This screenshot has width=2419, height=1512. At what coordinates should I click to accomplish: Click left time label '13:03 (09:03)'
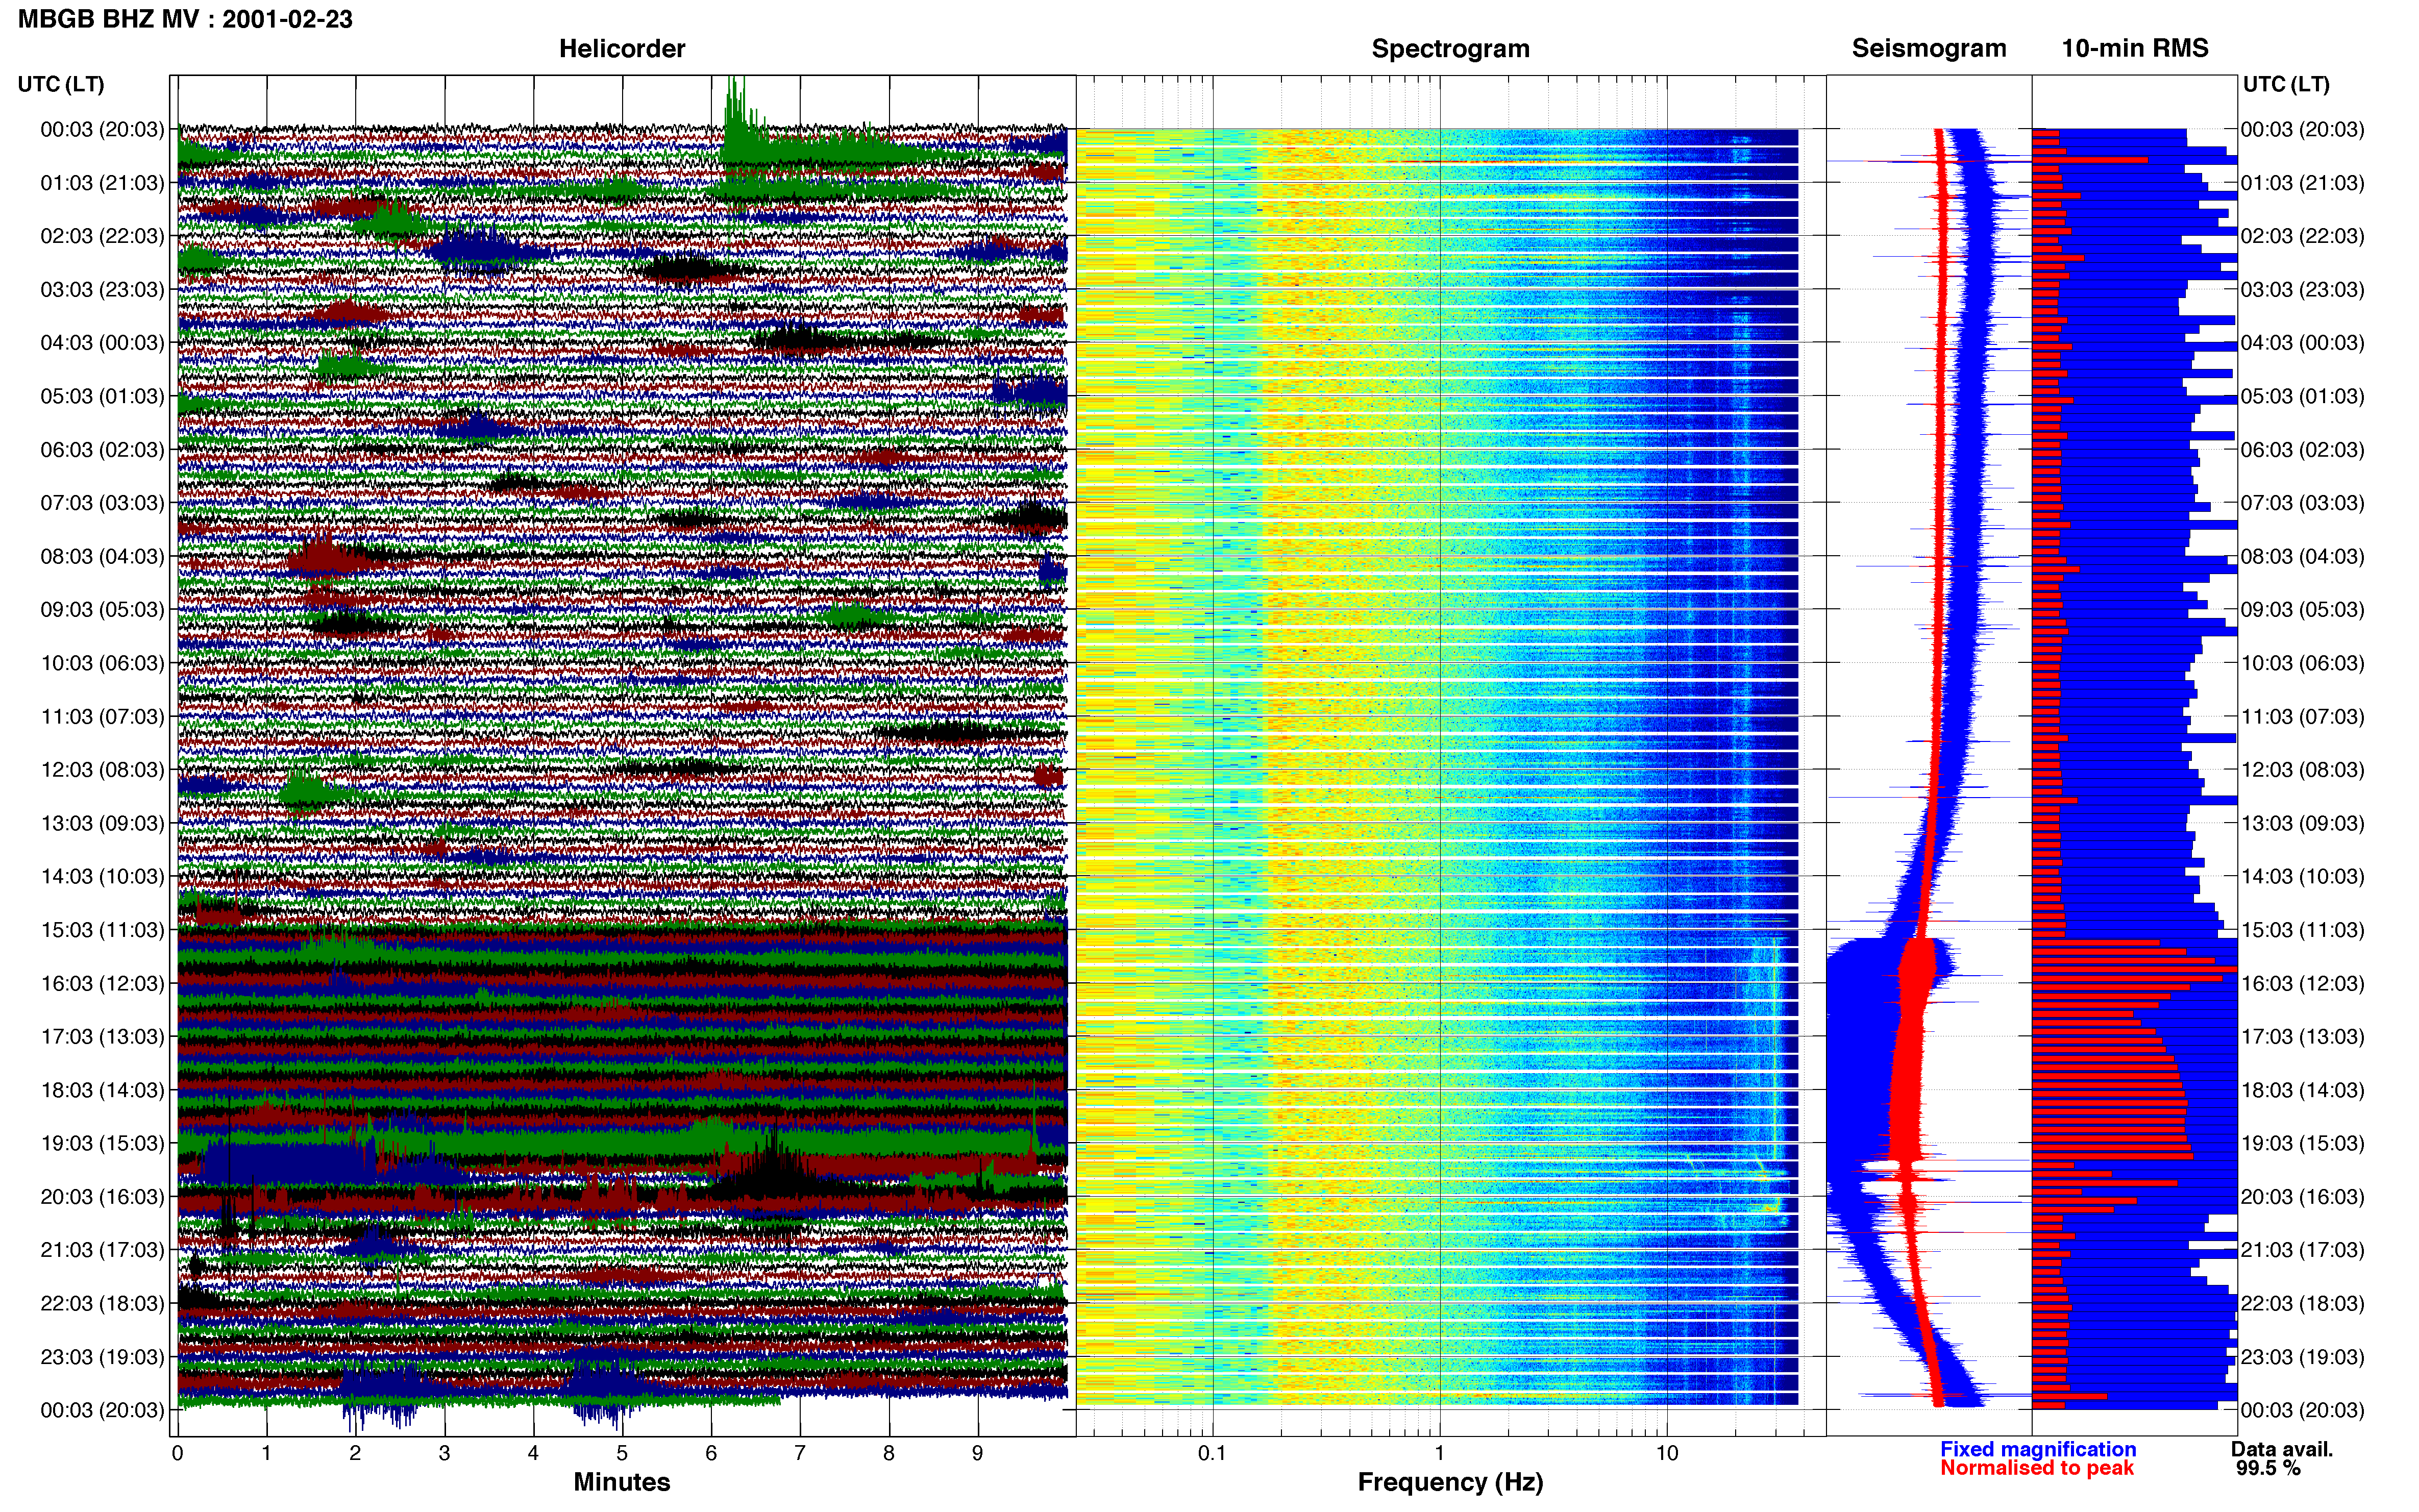[x=102, y=823]
